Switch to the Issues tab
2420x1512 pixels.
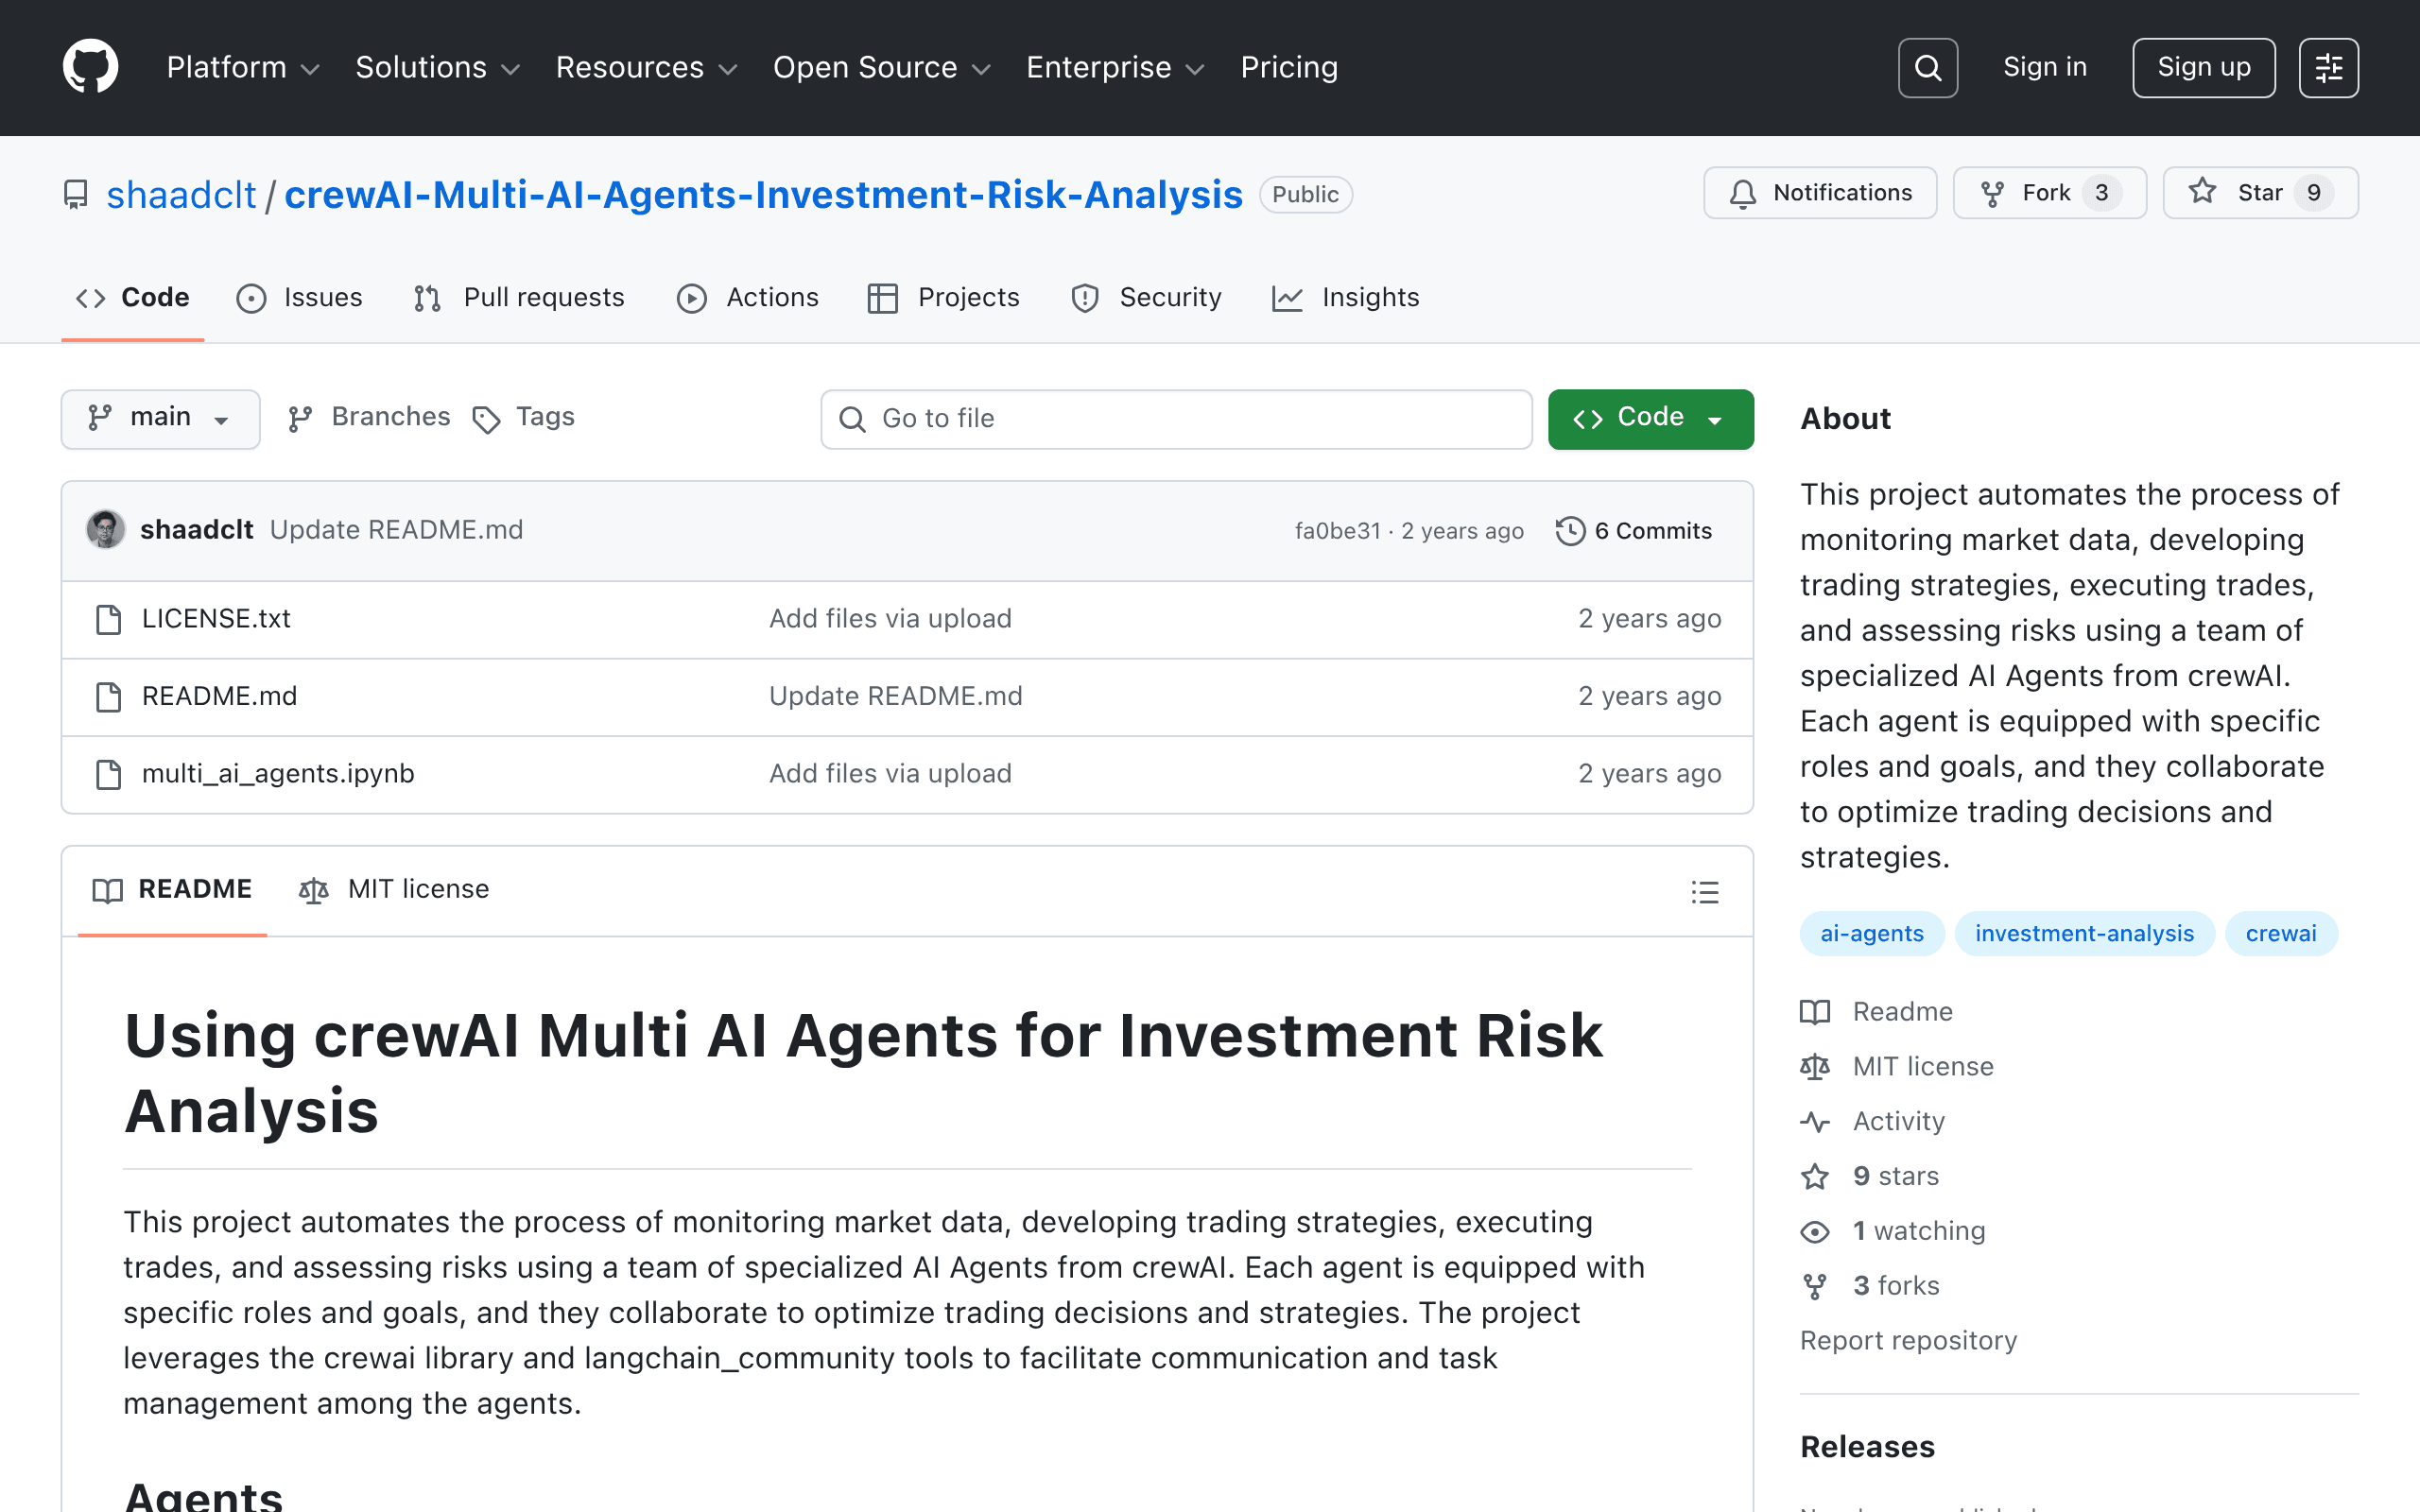(300, 298)
